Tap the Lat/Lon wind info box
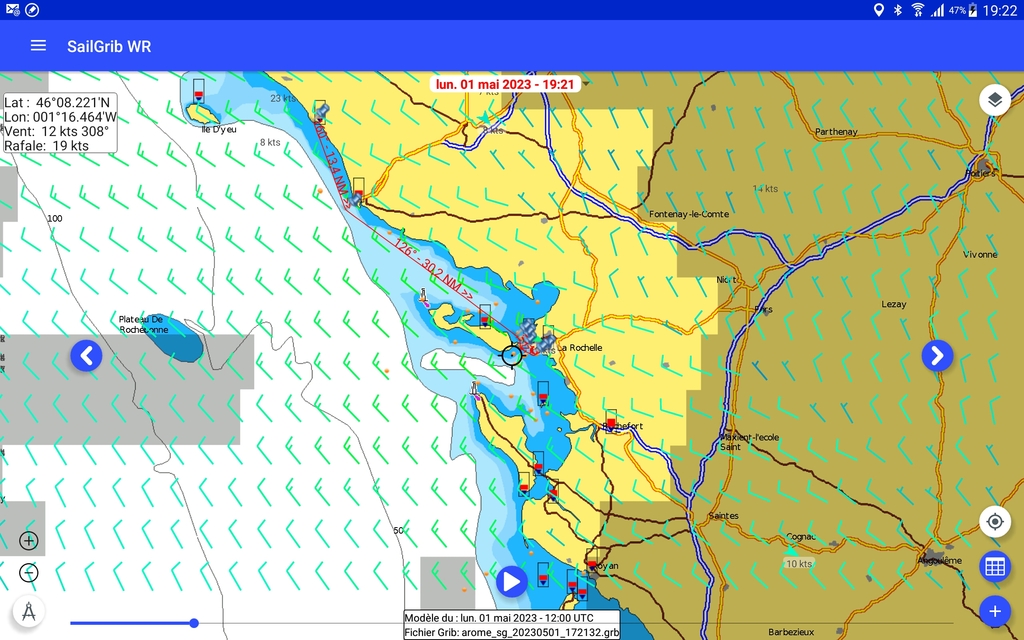1024x640 pixels. (x=59, y=123)
